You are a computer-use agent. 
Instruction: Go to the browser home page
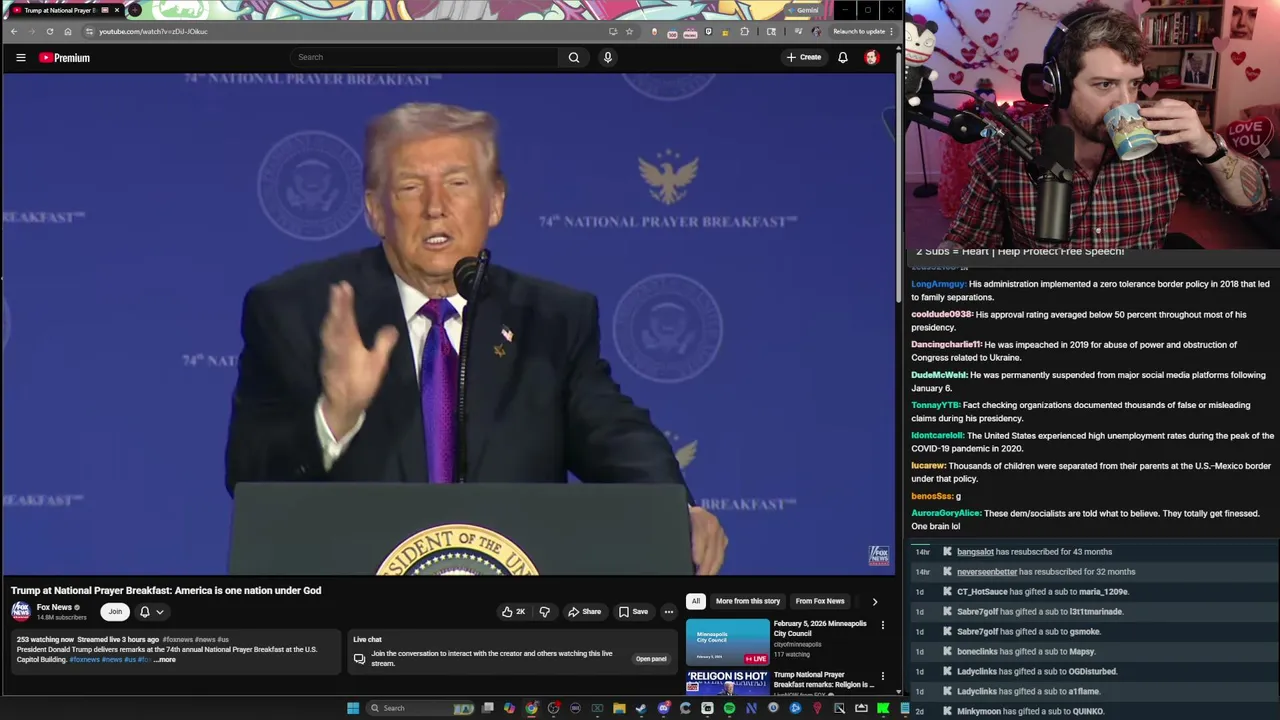(x=68, y=31)
